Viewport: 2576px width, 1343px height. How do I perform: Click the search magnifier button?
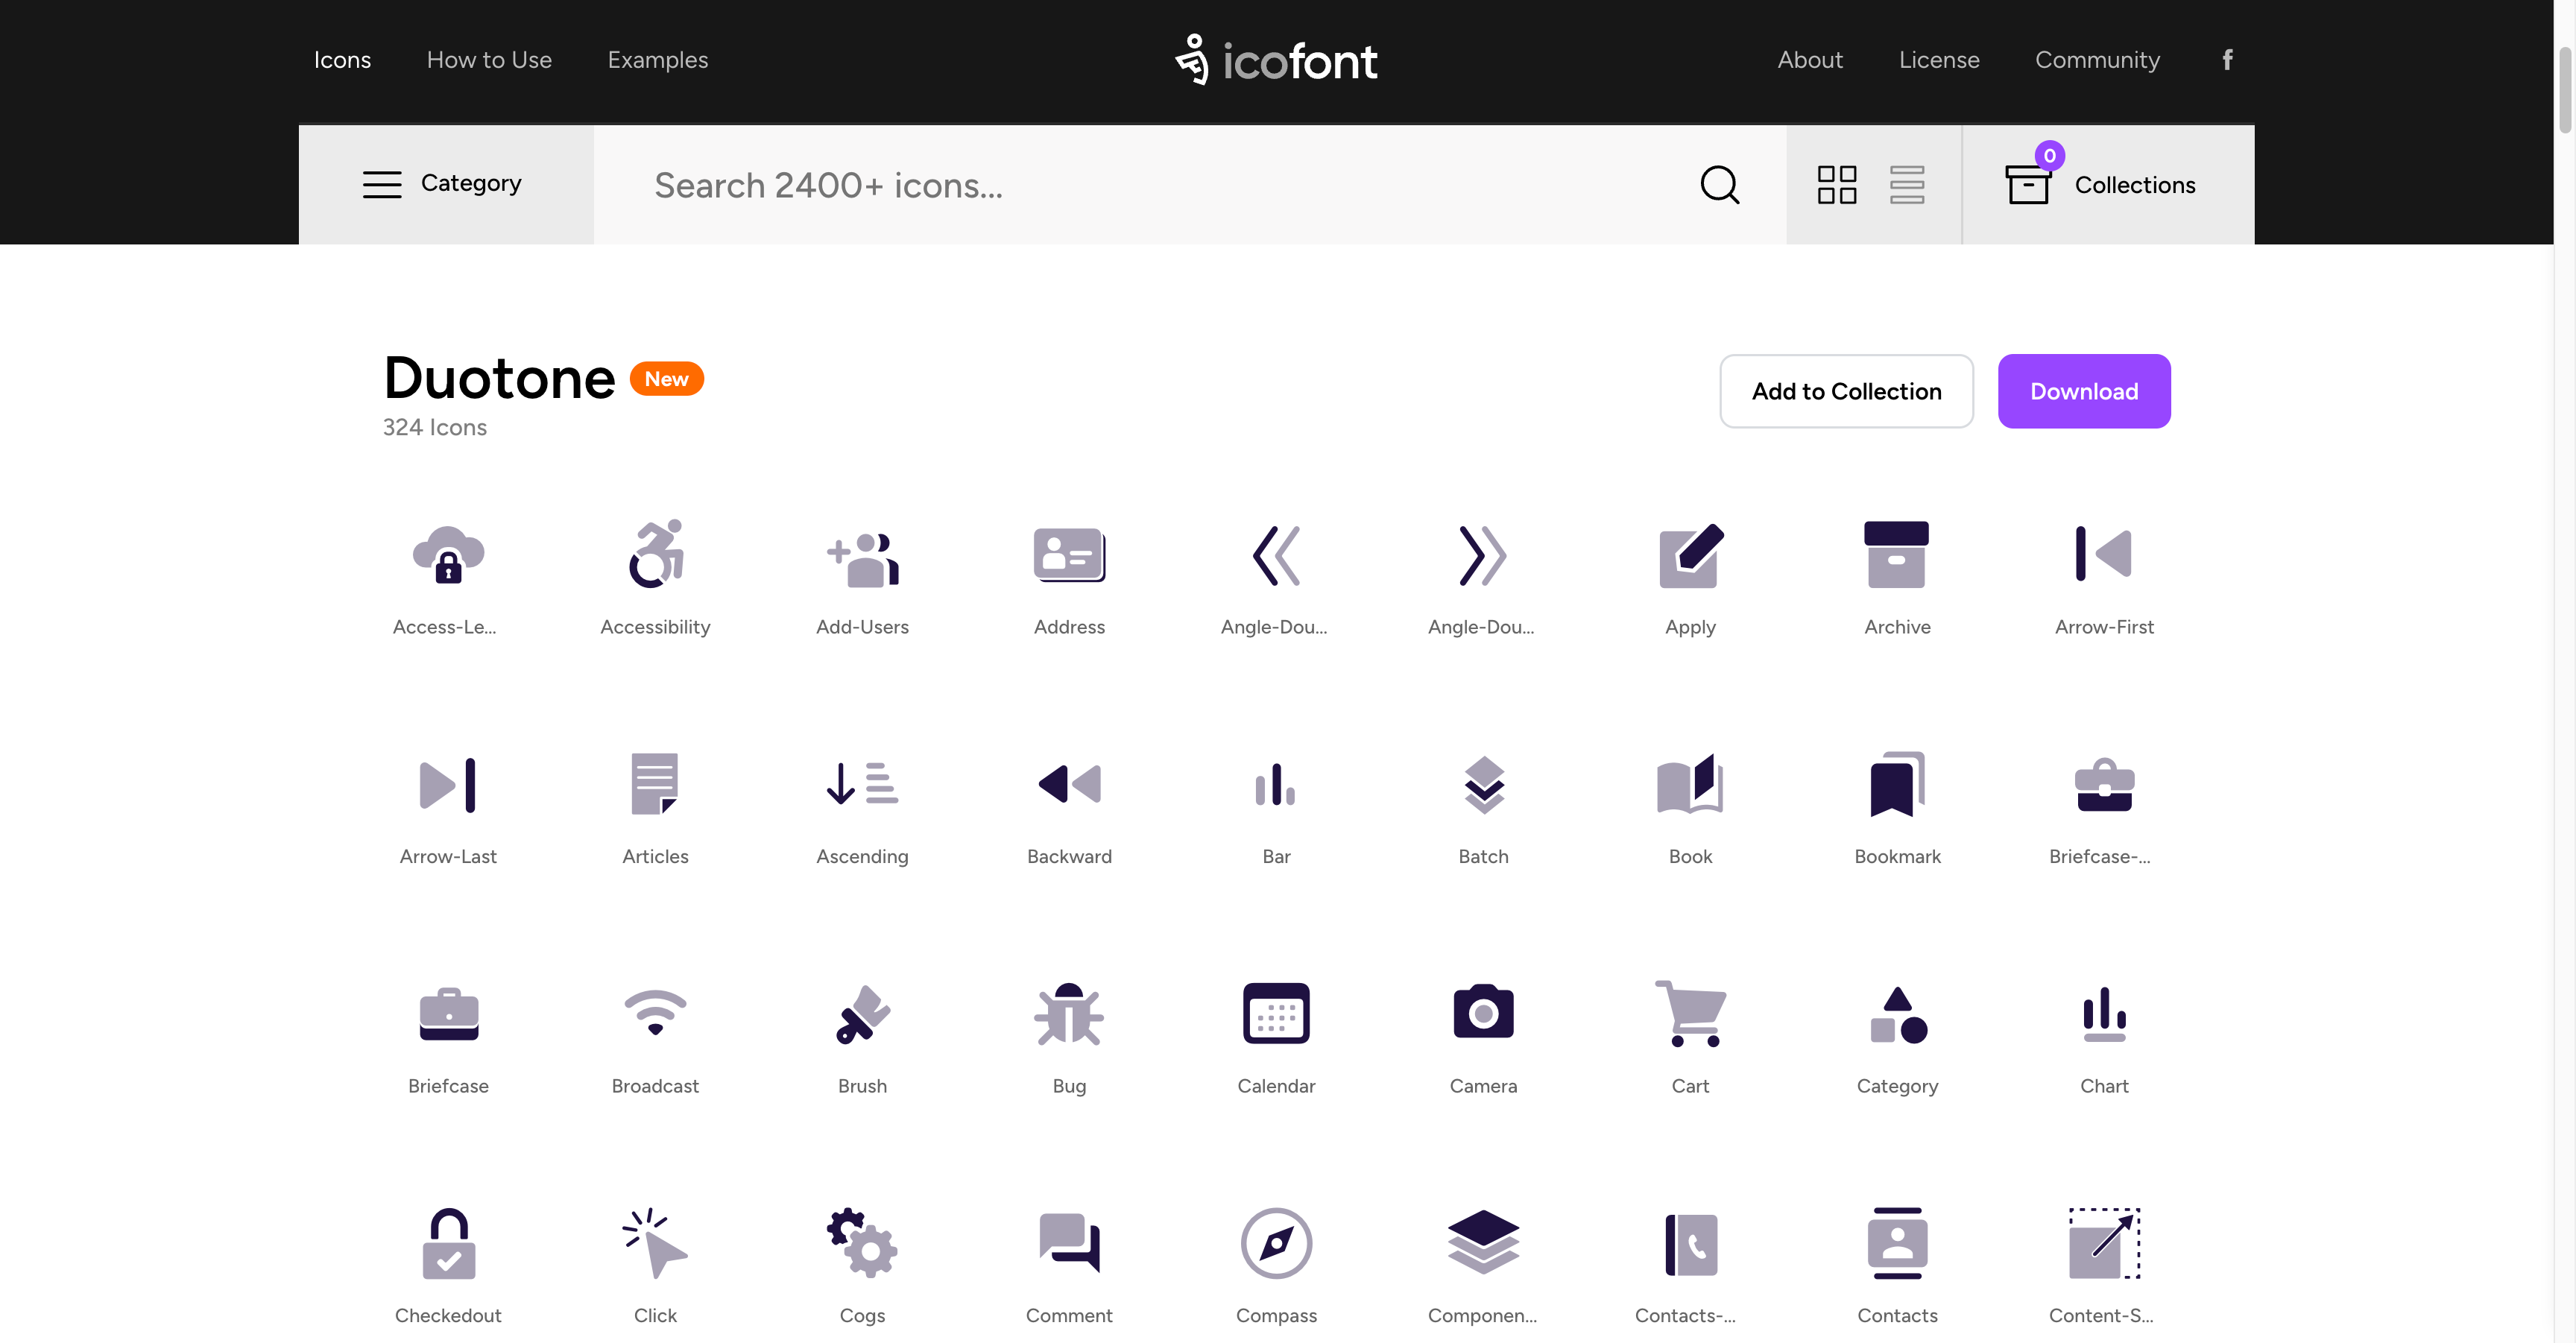(x=1719, y=184)
